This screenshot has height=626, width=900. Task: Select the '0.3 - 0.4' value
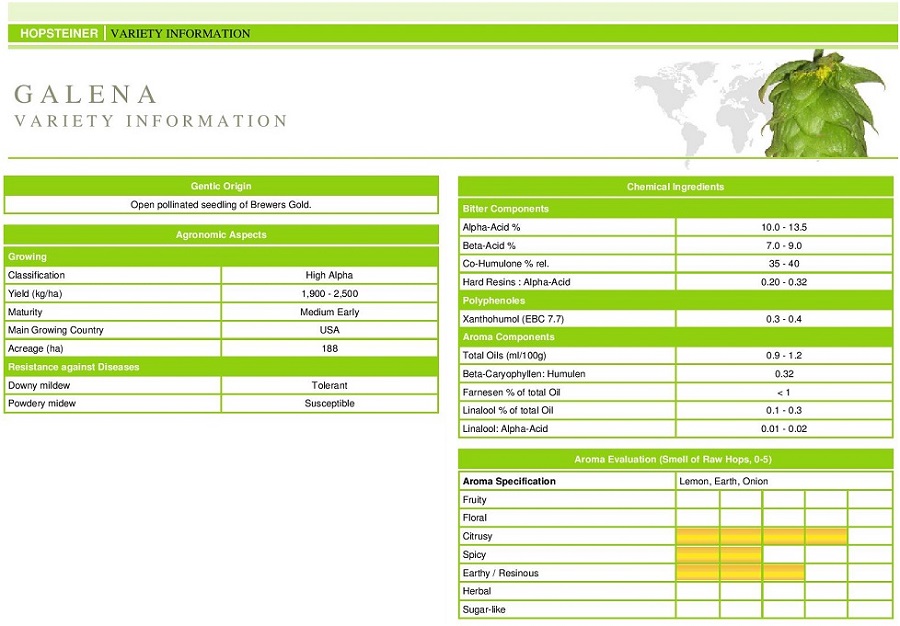(784, 319)
